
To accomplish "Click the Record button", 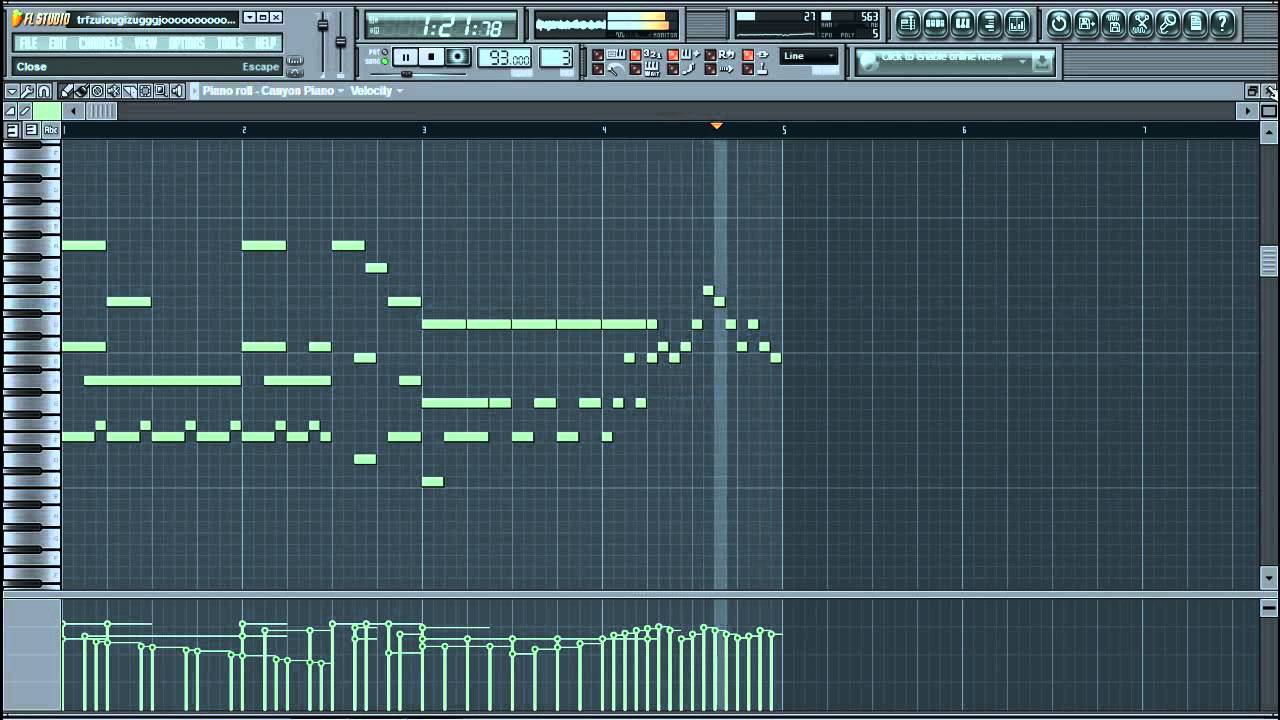I will click(x=457, y=57).
